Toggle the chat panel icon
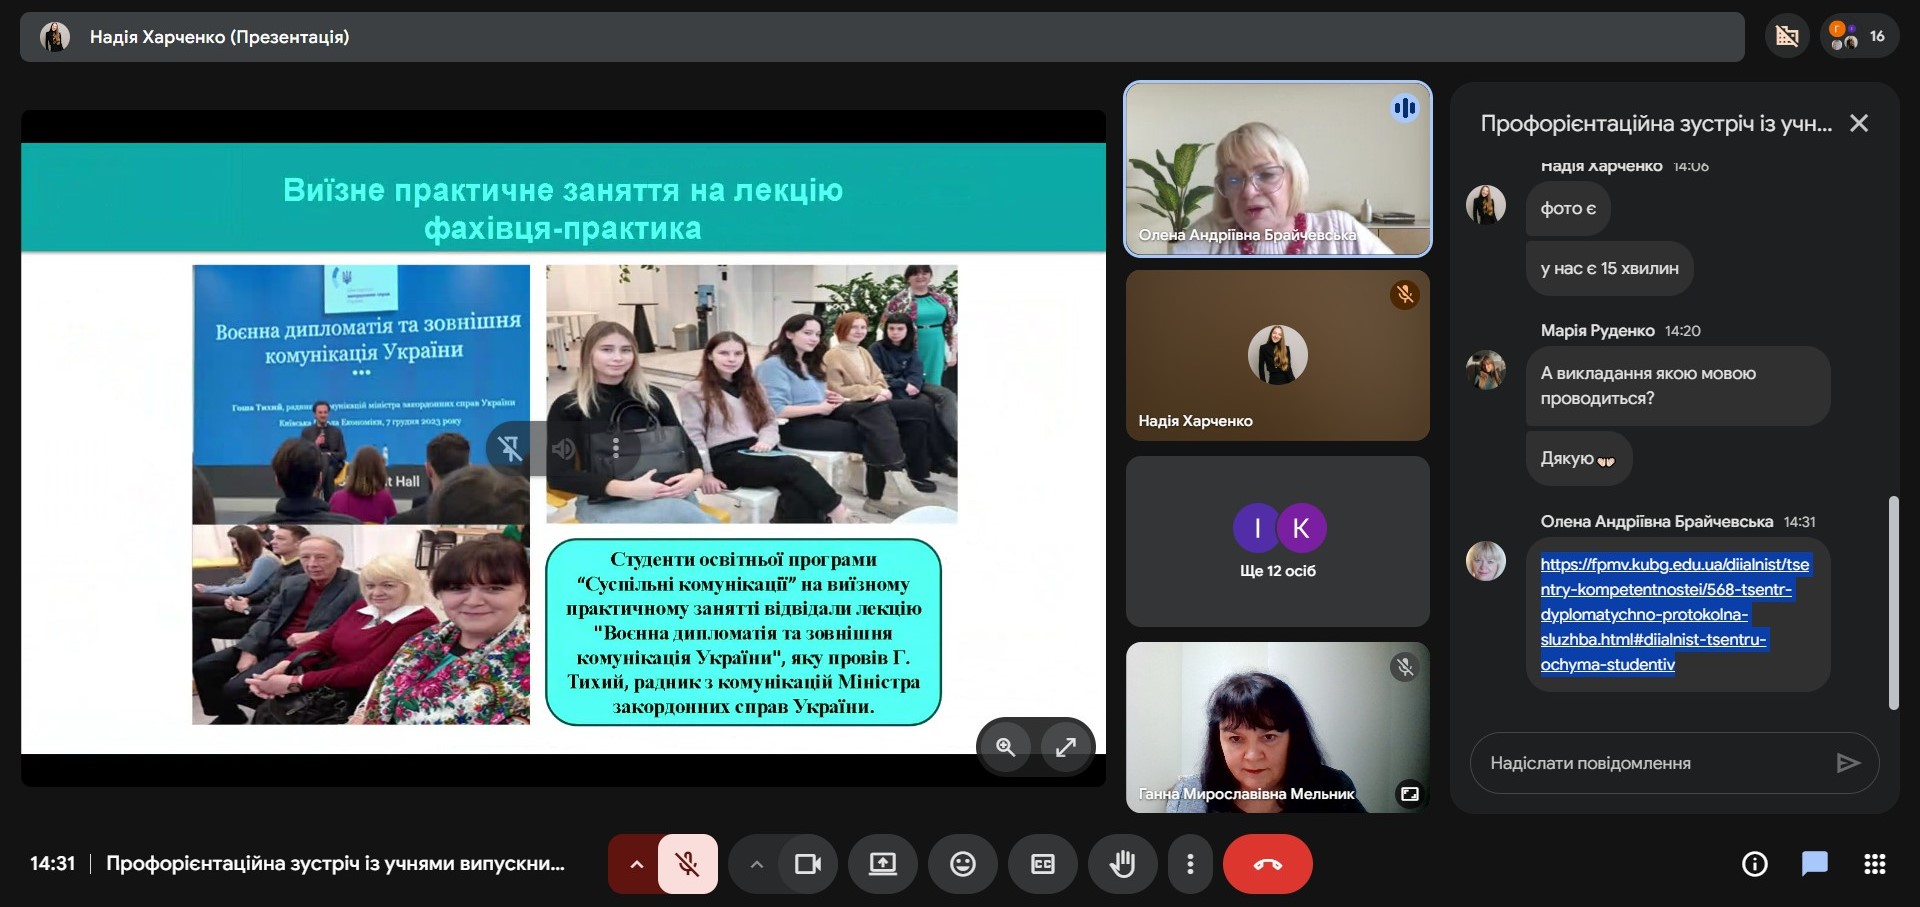1920x907 pixels. [x=1814, y=864]
